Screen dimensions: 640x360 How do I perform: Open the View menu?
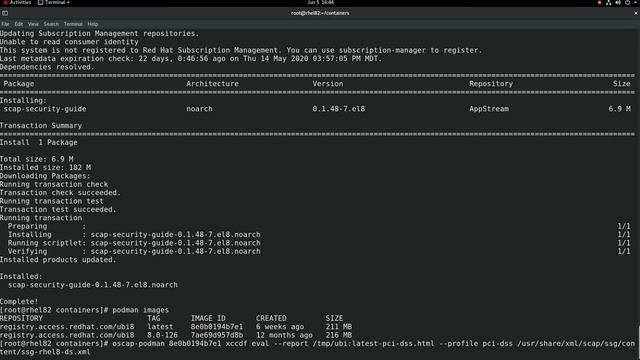(33, 24)
